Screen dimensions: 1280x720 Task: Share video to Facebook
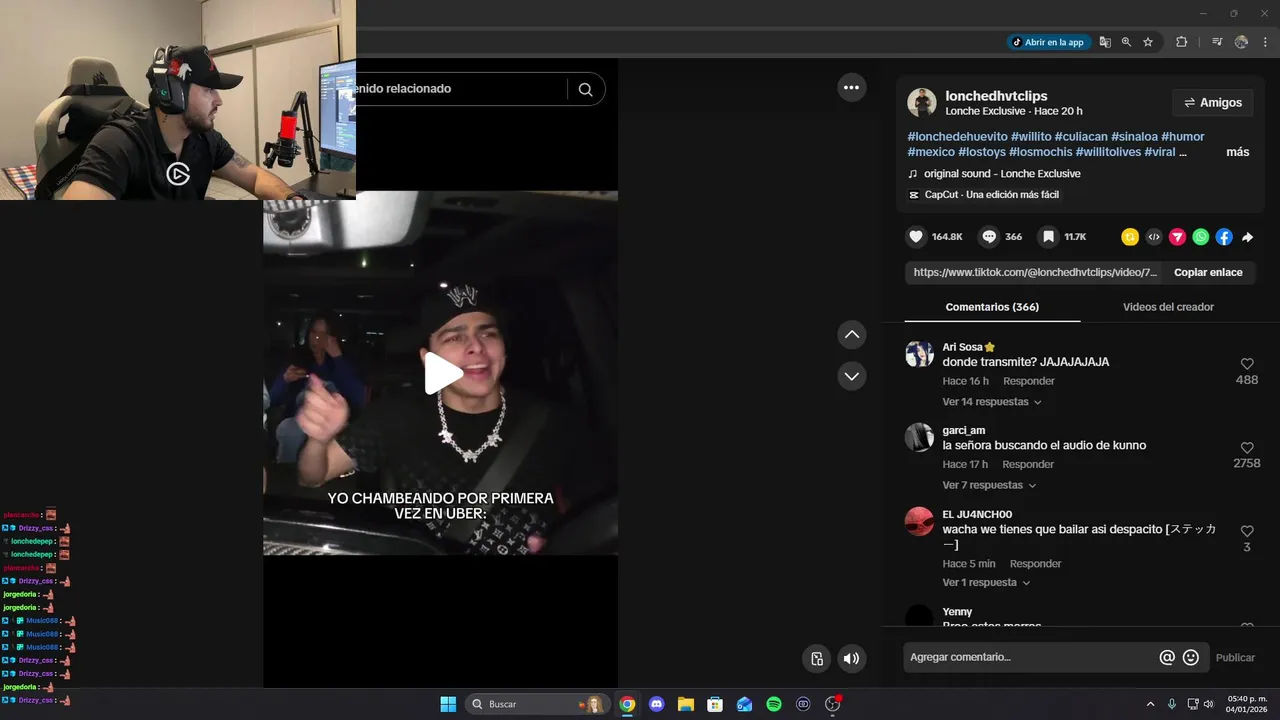tap(1224, 237)
